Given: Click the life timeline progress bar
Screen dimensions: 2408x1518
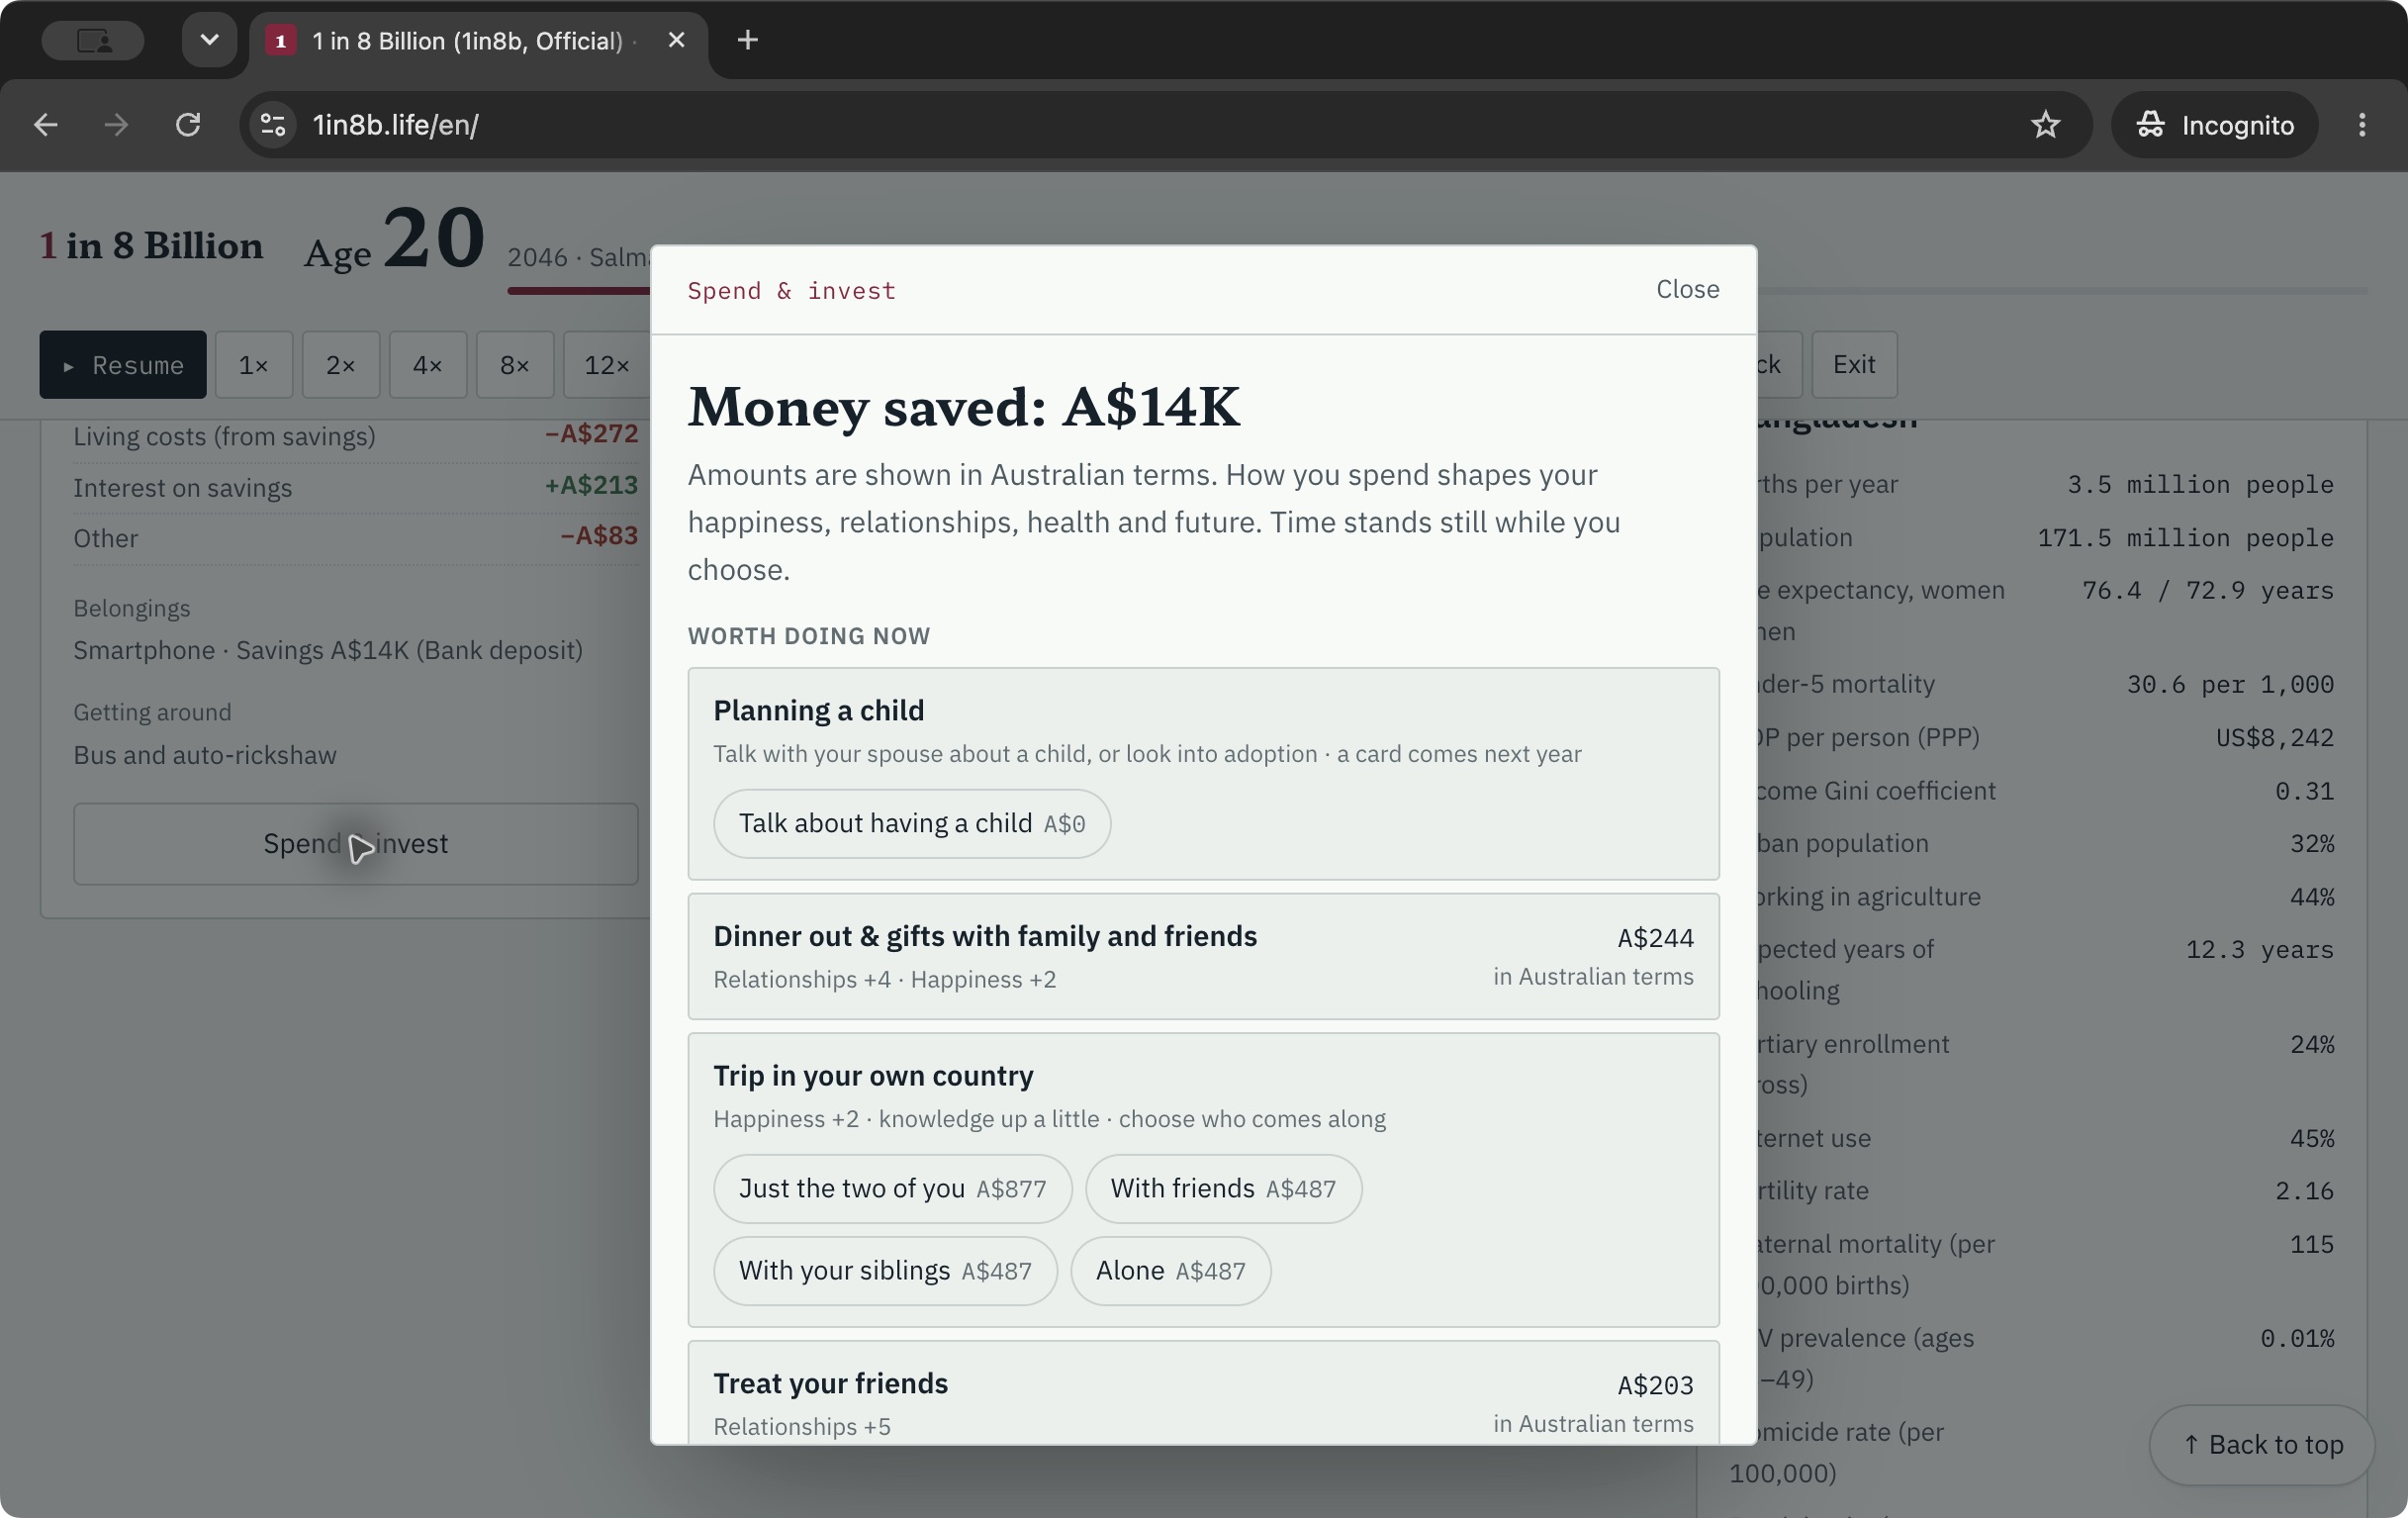Looking at the screenshot, I should (x=1437, y=291).
